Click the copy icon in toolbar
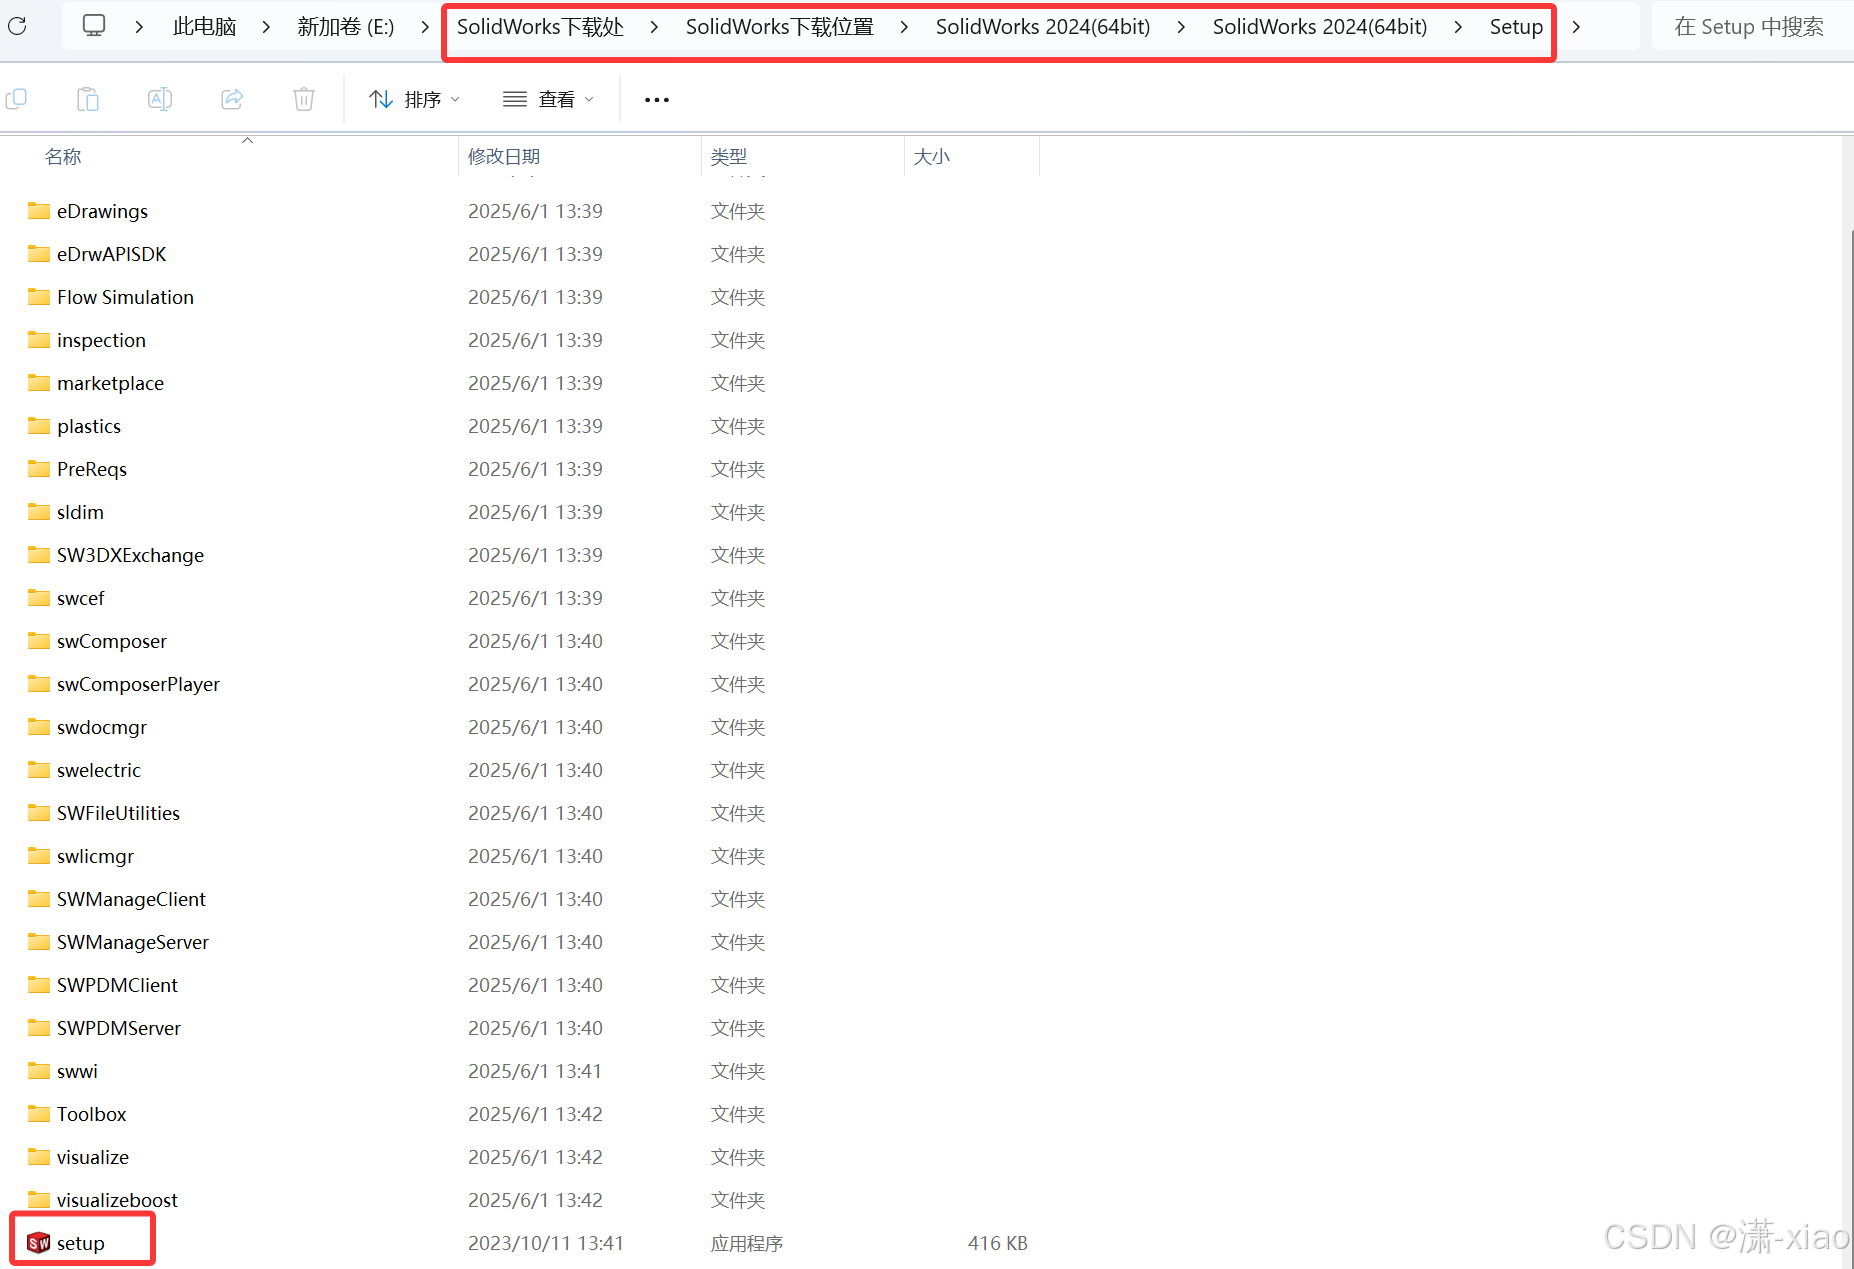 point(16,99)
